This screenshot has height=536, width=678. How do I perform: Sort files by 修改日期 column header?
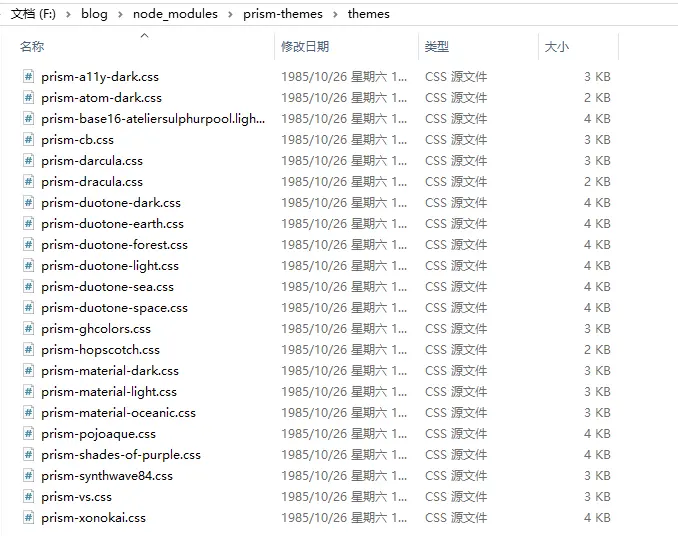(x=305, y=46)
